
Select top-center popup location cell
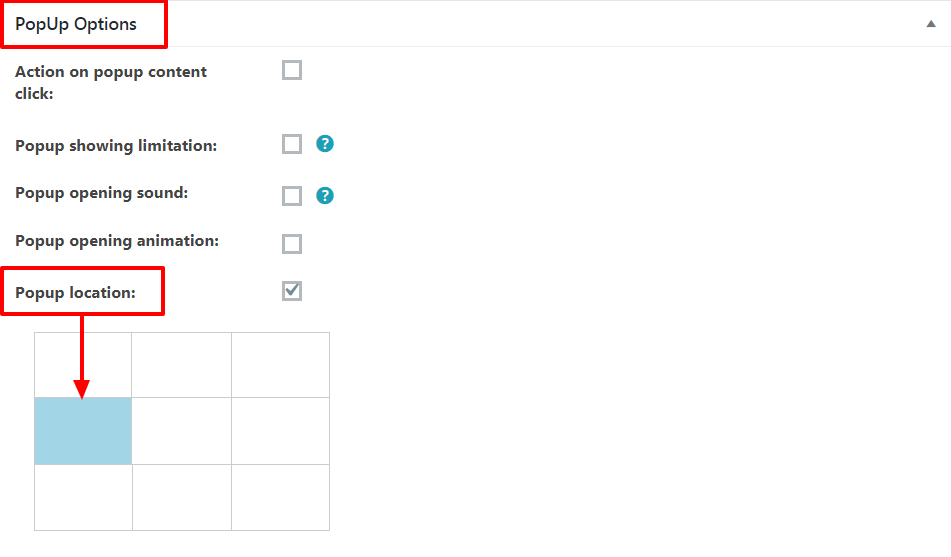pos(181,365)
